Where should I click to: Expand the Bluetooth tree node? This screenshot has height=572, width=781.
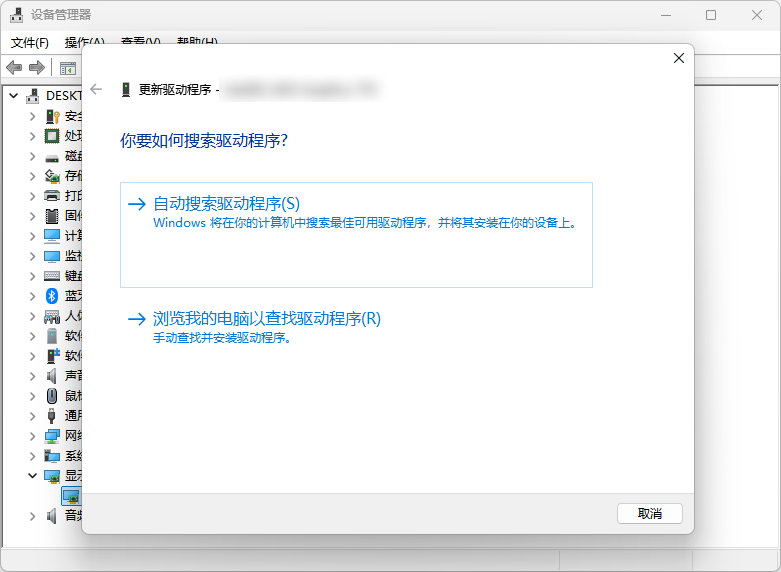[x=33, y=296]
